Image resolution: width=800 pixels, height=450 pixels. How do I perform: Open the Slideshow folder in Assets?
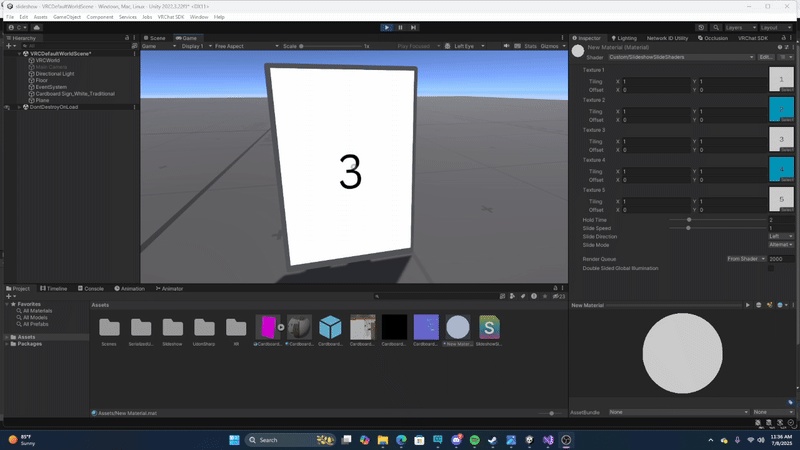coord(172,331)
